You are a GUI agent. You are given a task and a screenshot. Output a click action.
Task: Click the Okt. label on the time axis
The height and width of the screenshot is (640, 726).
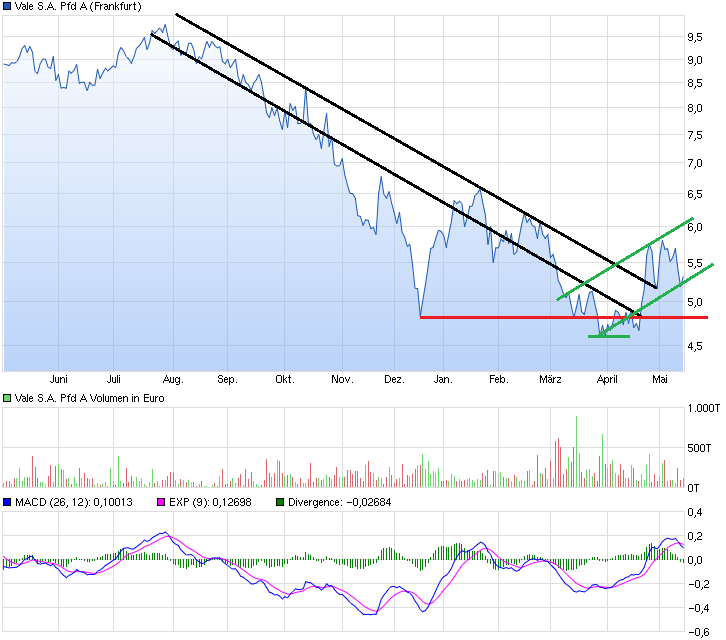pos(285,380)
